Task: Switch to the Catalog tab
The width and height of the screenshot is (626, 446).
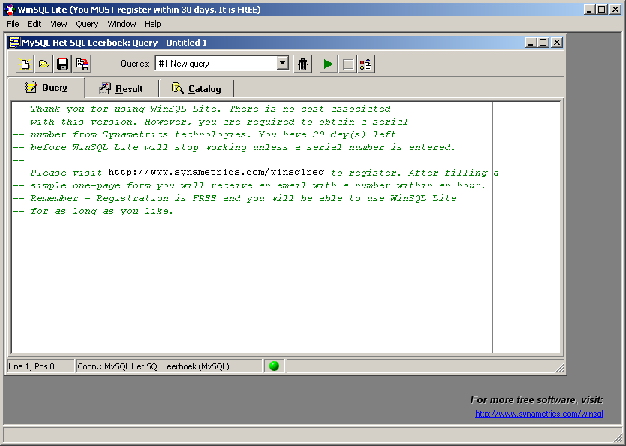Action: 196,89
